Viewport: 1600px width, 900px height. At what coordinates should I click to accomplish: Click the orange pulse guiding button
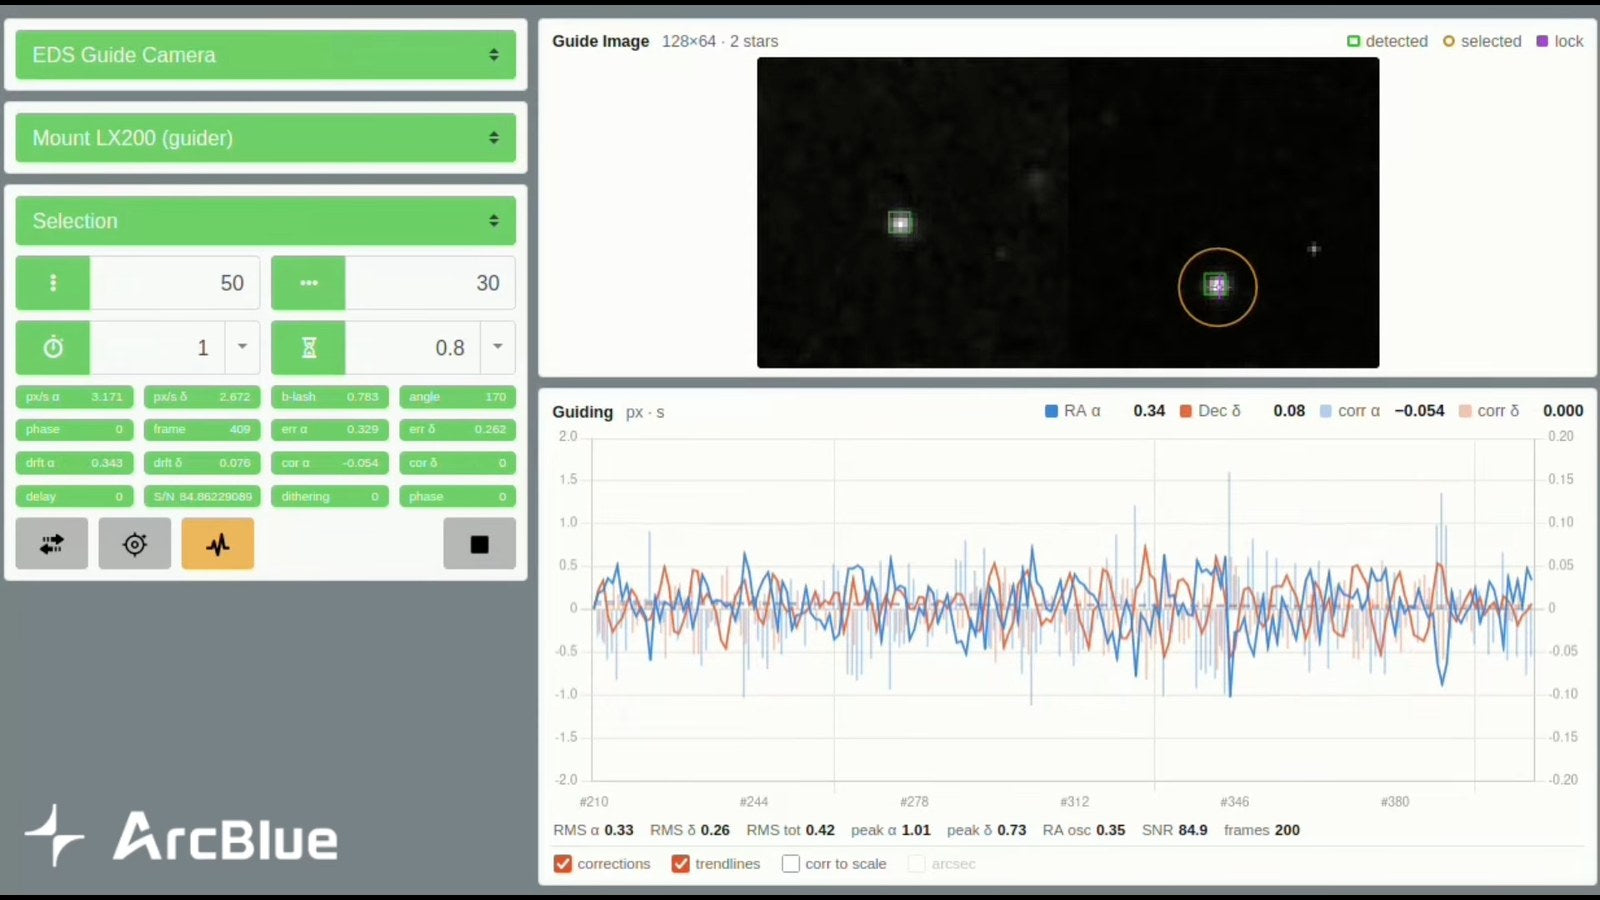[218, 544]
